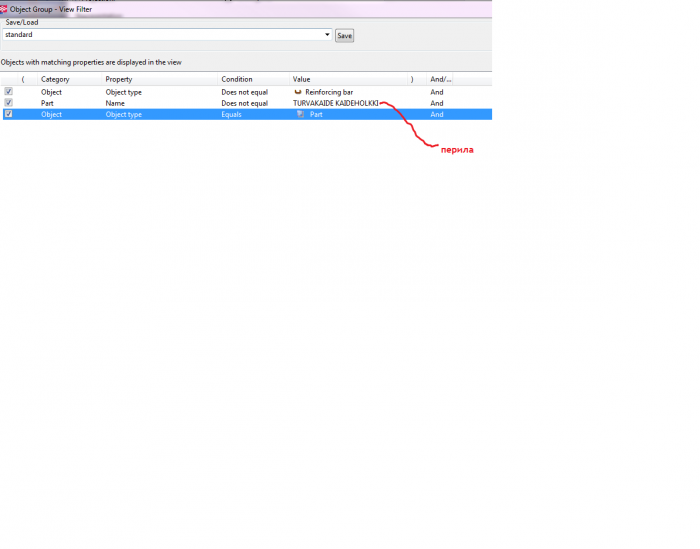The height and width of the screenshot is (549, 700).
Task: Click the Condition column header
Action: tap(254, 79)
